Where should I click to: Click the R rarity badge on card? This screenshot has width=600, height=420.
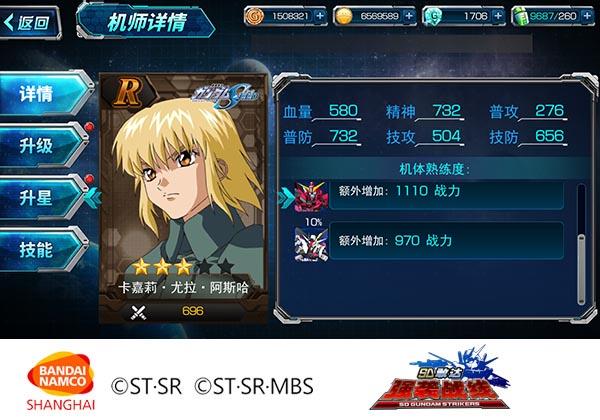(x=127, y=93)
